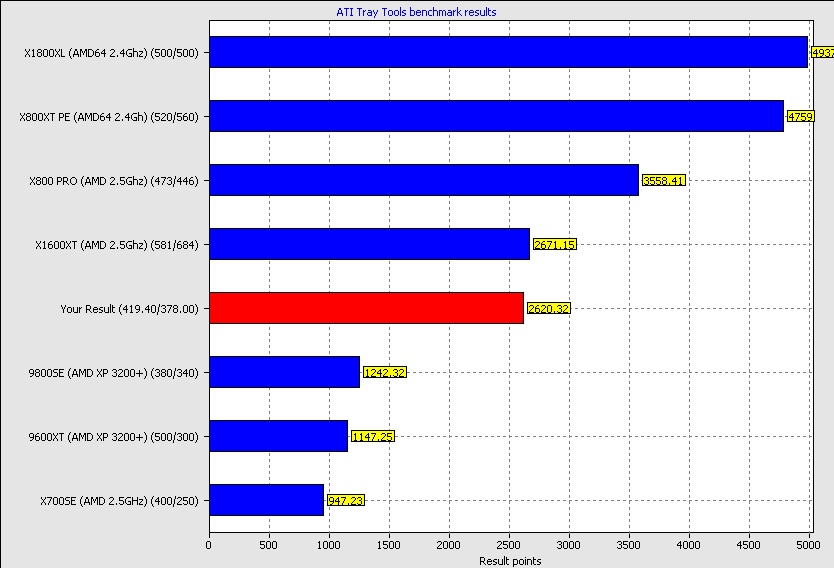Click the 947.23 value label
Image resolution: width=834 pixels, height=568 pixels.
pyautogui.click(x=346, y=500)
